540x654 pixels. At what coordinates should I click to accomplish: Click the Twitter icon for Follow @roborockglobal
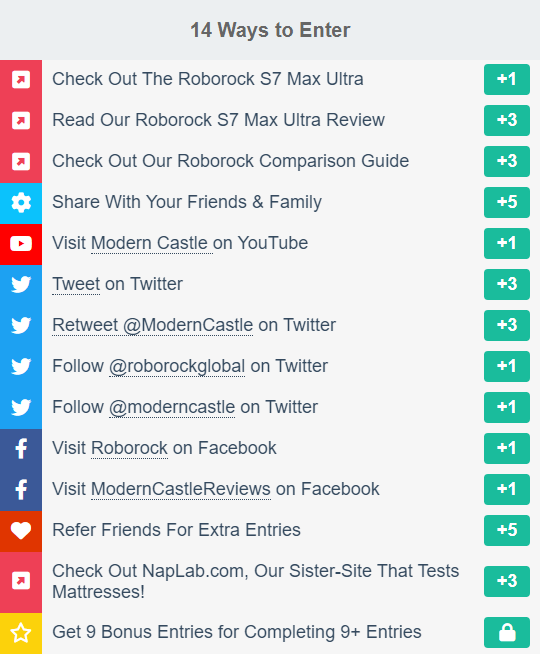pyautogui.click(x=21, y=366)
